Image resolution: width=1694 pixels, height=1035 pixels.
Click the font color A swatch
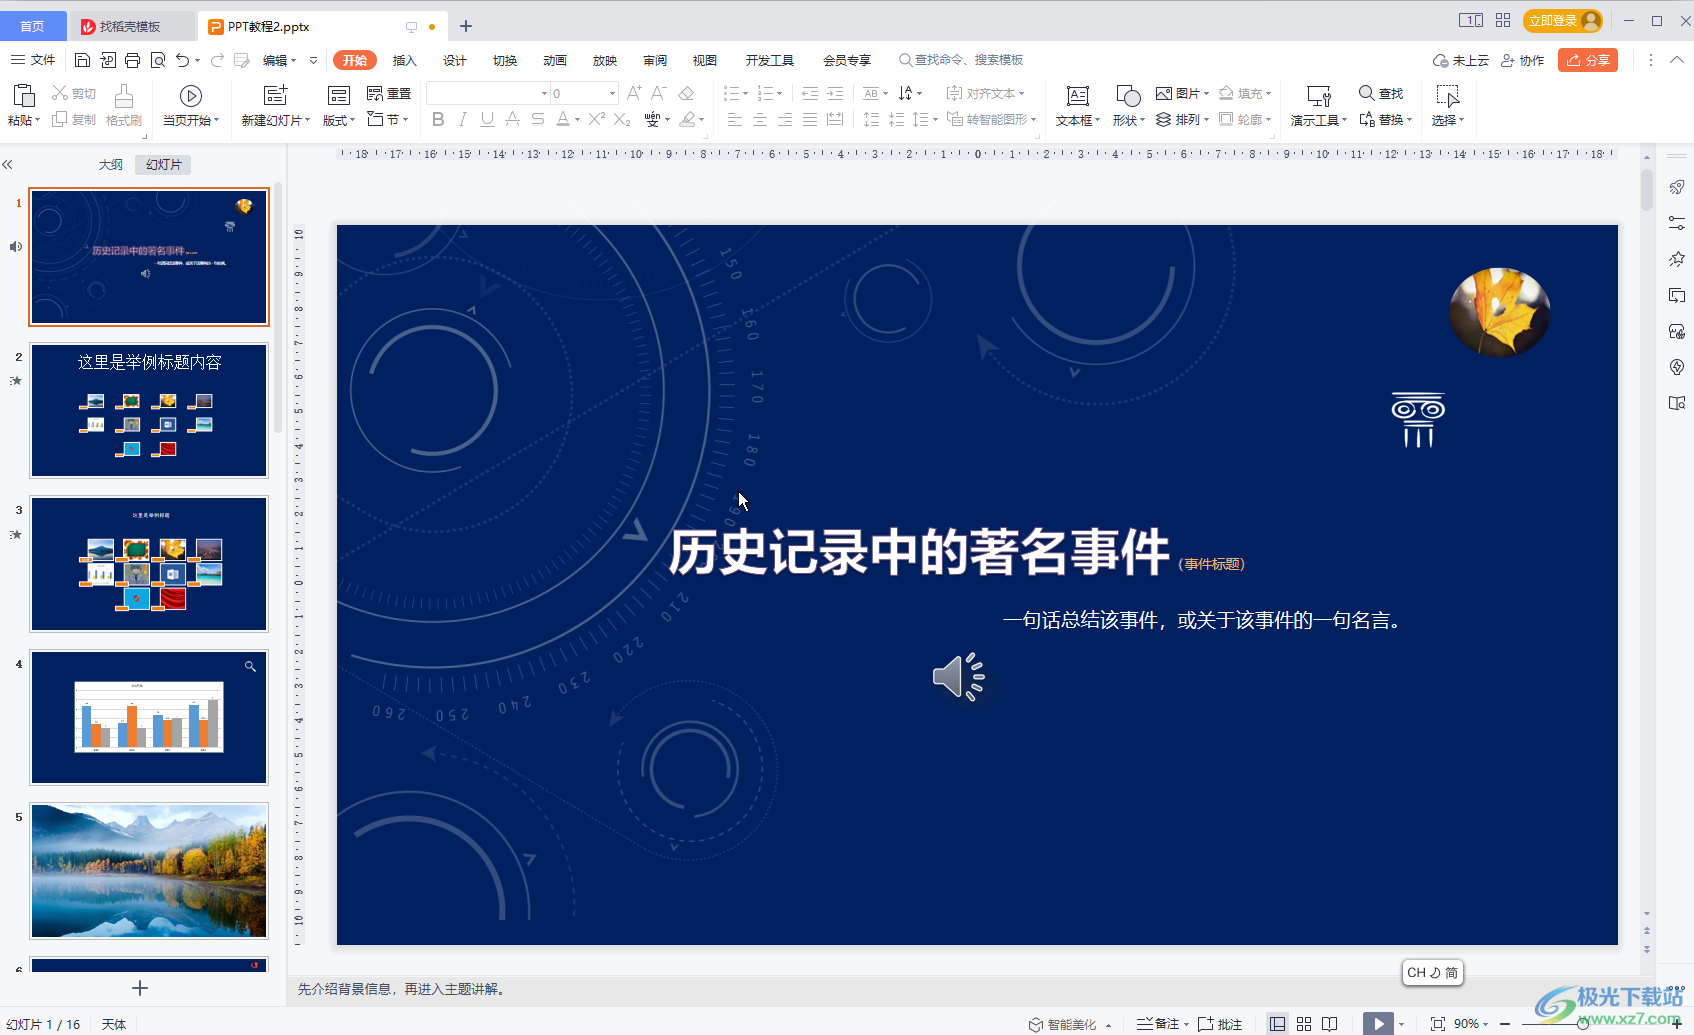pos(562,120)
